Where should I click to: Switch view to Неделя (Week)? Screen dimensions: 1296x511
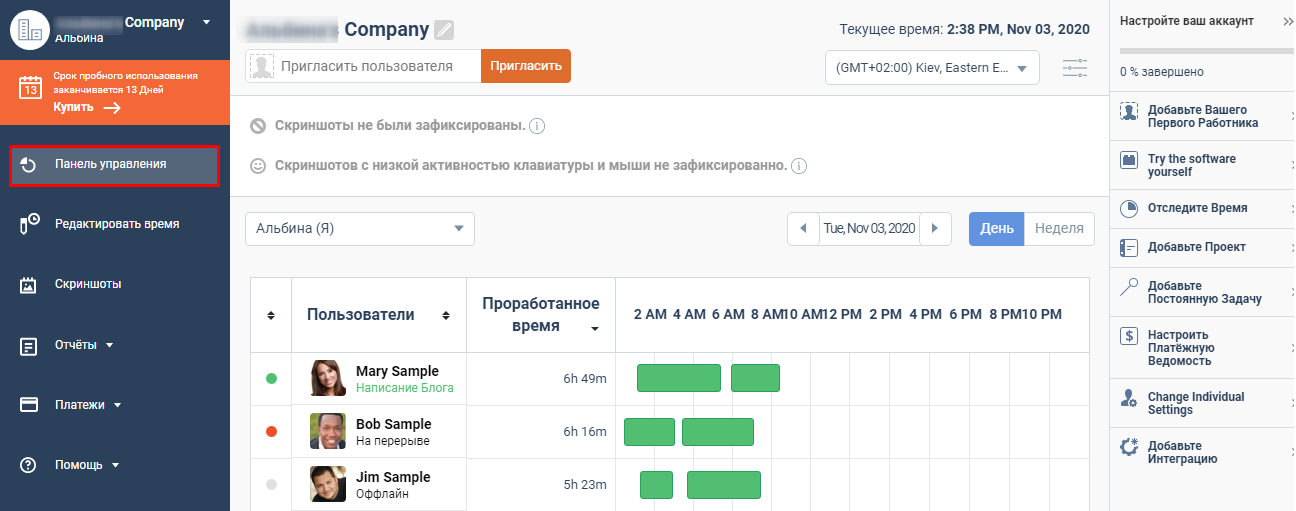point(1059,228)
